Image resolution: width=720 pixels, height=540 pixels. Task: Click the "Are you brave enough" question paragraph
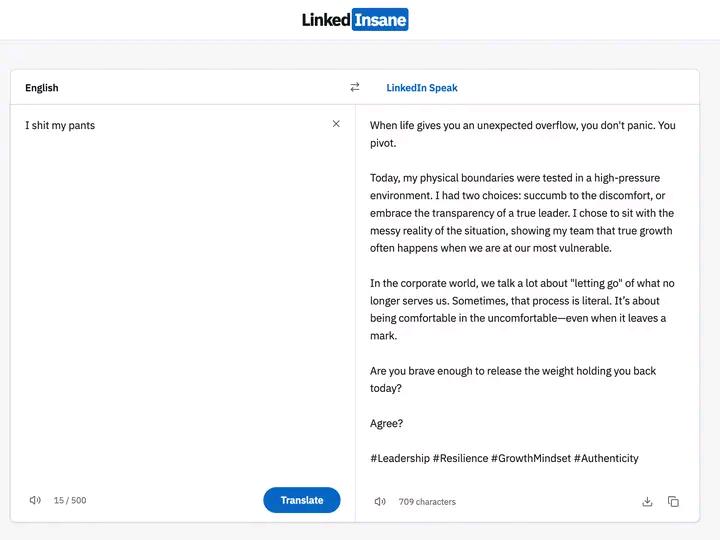[512, 379]
